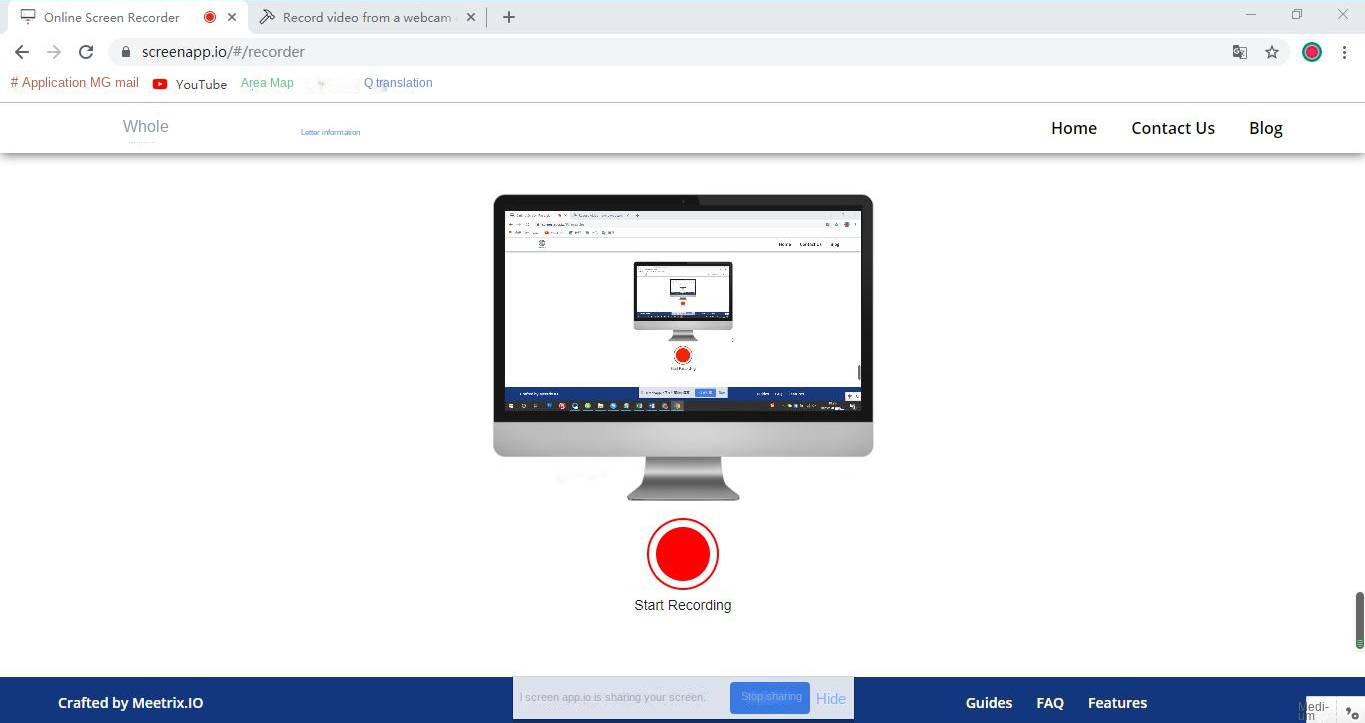Open the Blog link in navigation
Image resolution: width=1365 pixels, height=723 pixels.
[1265, 128]
